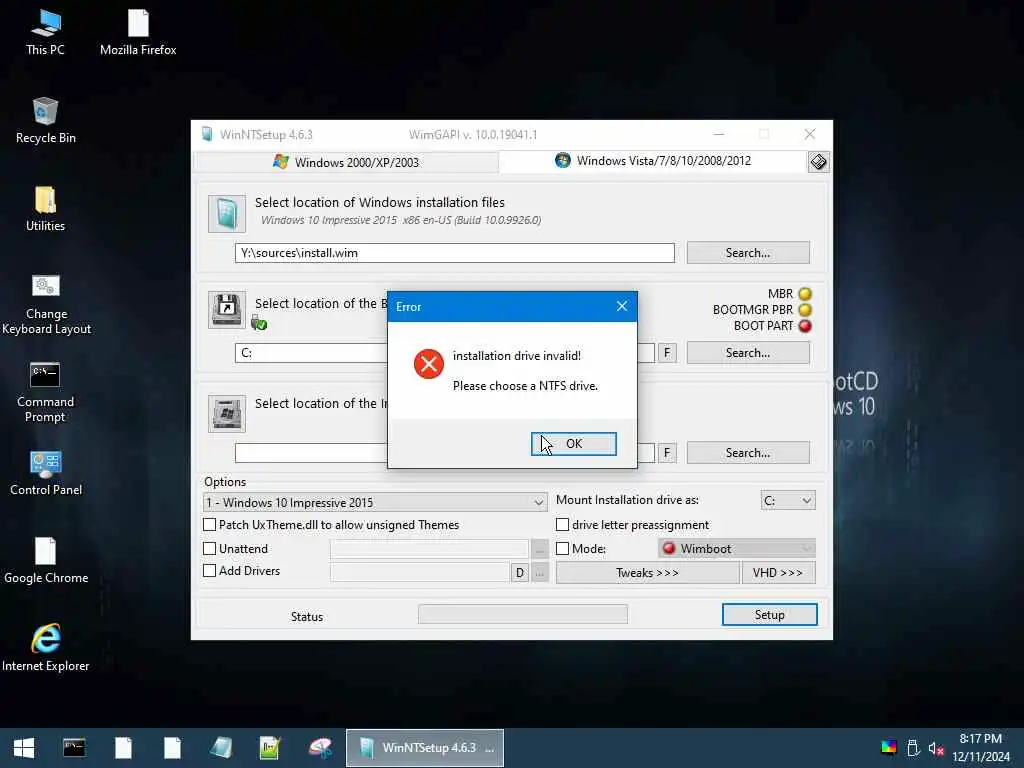Close the Error dialog with X
This screenshot has height=768, width=1024.
point(622,306)
